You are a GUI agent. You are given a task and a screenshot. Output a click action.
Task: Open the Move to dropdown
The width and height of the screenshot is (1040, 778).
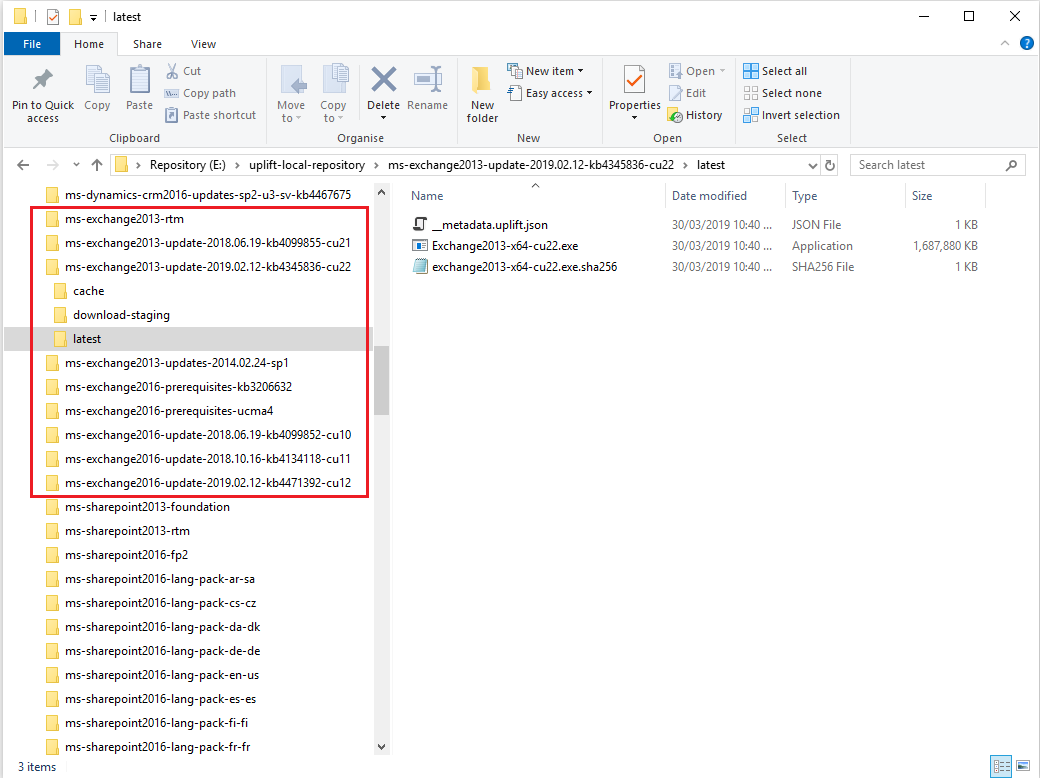pyautogui.click(x=291, y=93)
